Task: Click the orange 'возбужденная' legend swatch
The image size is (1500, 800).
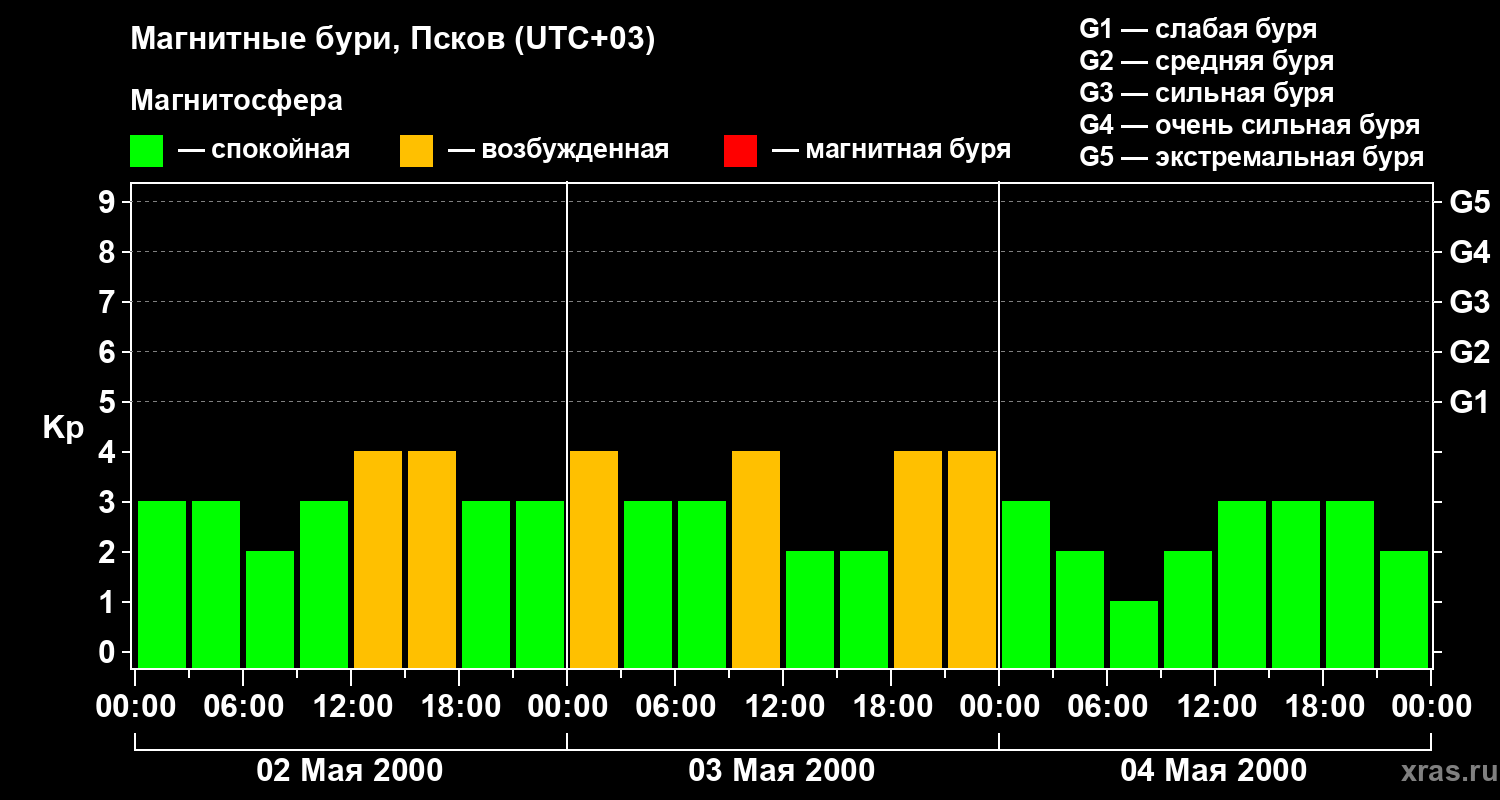Action: click(x=416, y=151)
